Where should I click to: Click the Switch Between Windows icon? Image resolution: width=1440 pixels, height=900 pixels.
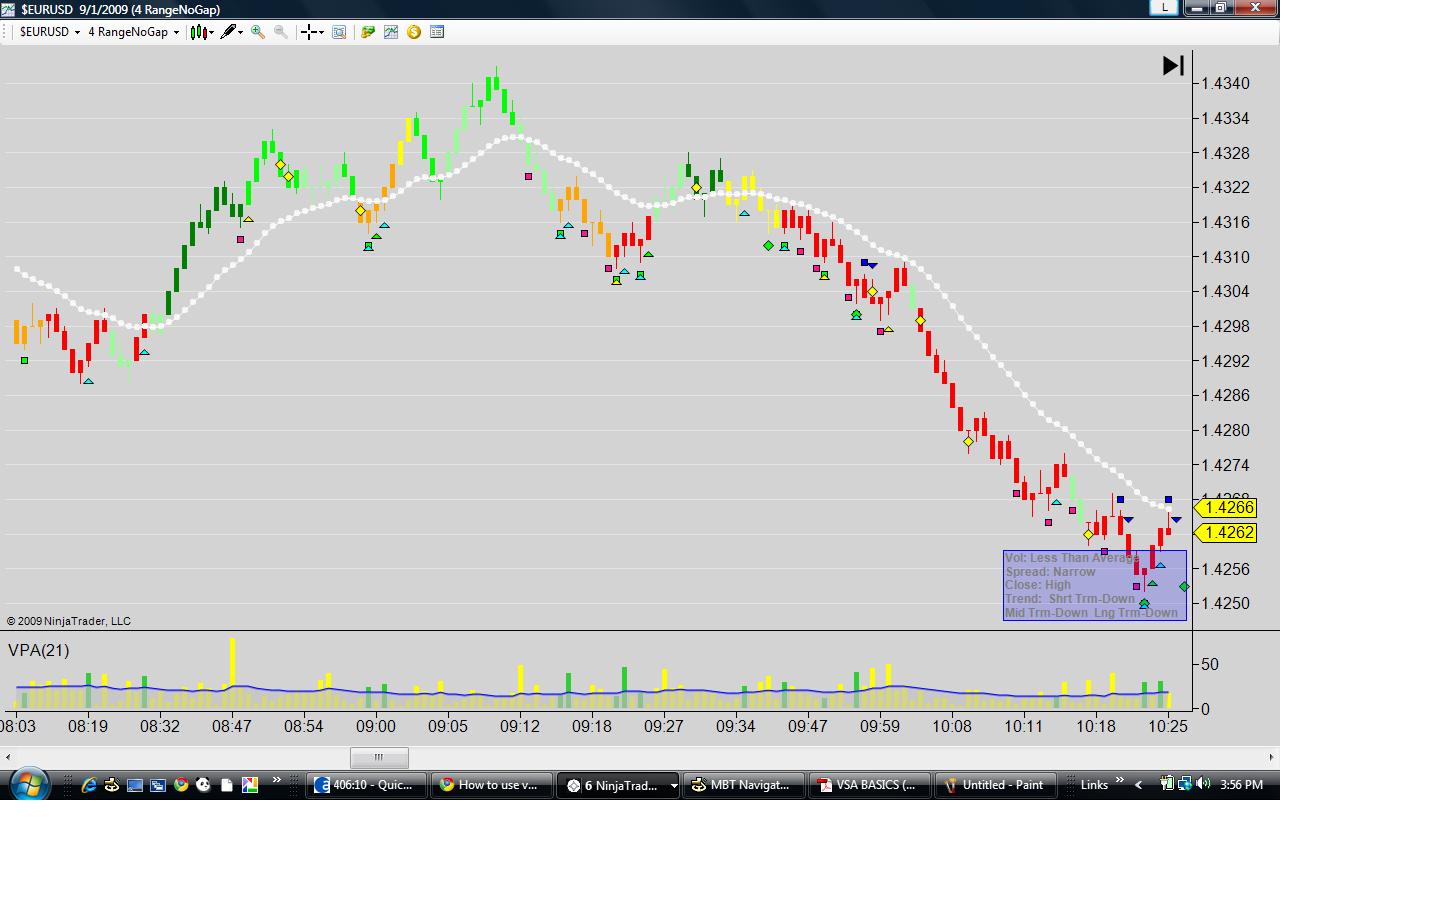pos(158,785)
